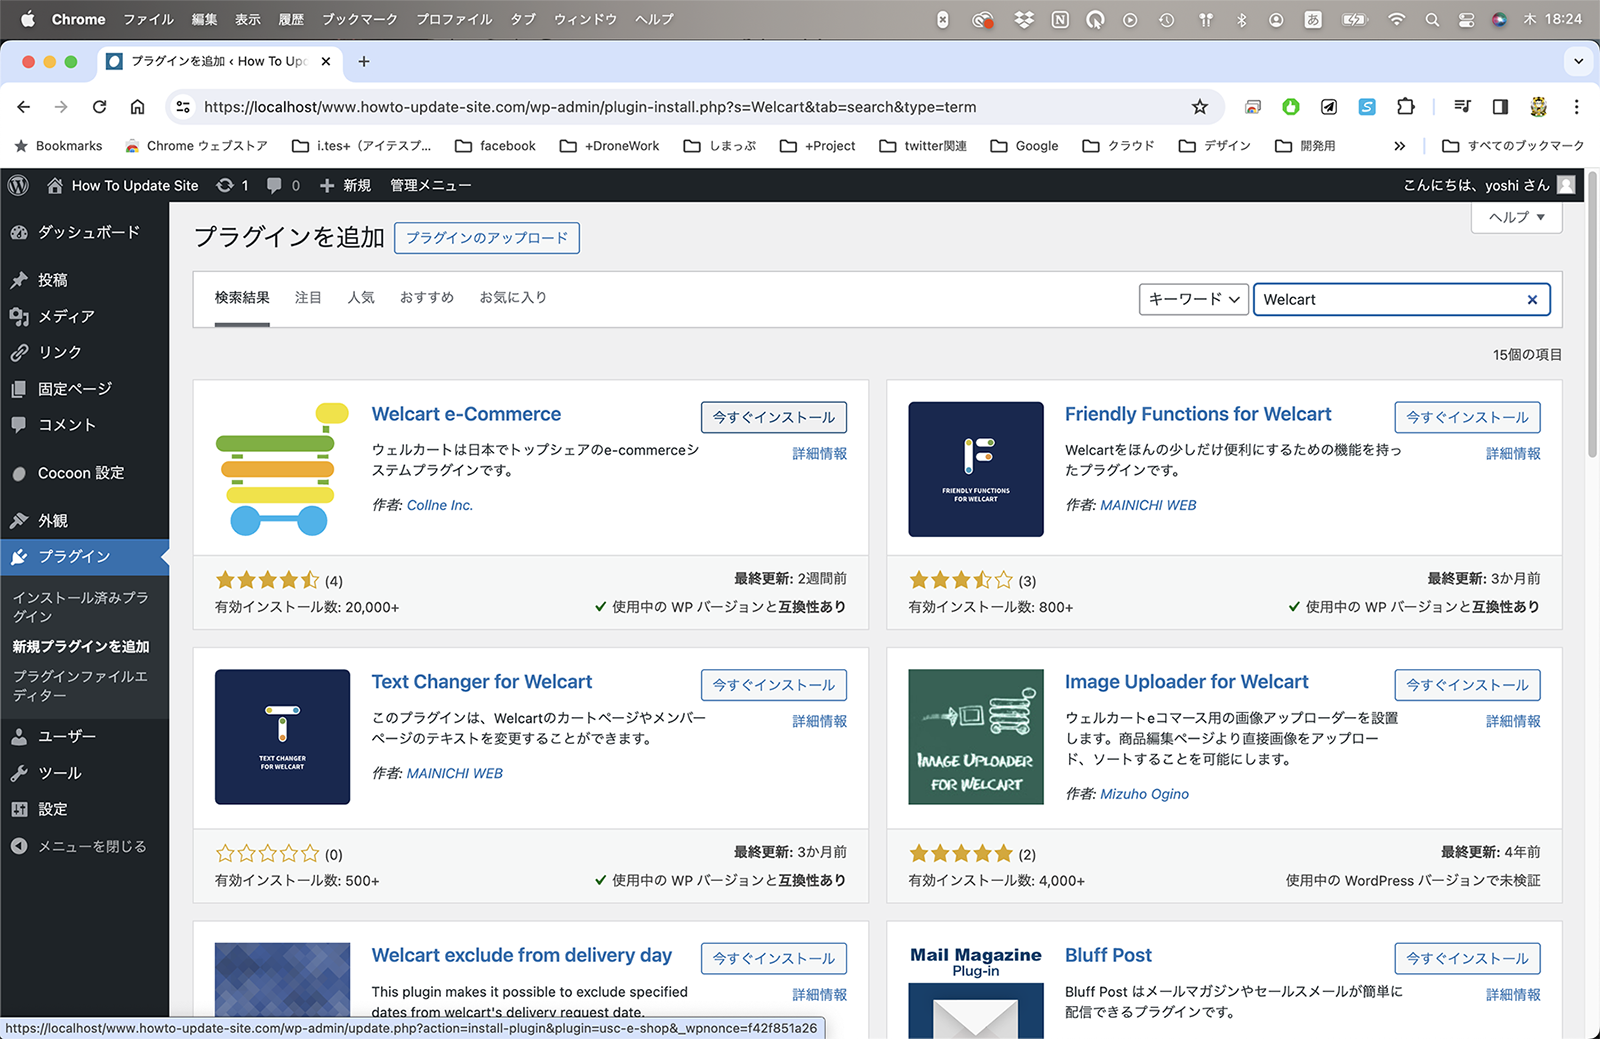Open the 新規 menu in admin bar
Viewport: 1600px width, 1039px height.
(345, 185)
